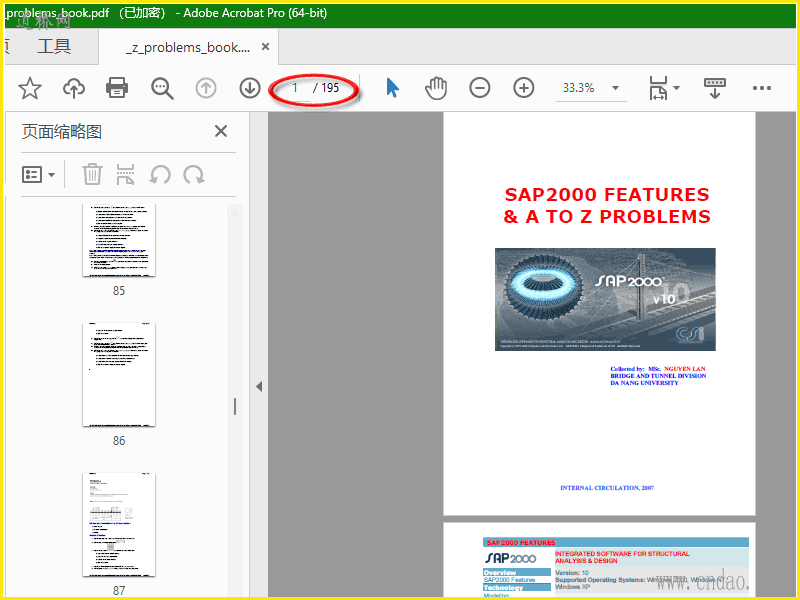Show more tools with three dots

pos(762,88)
